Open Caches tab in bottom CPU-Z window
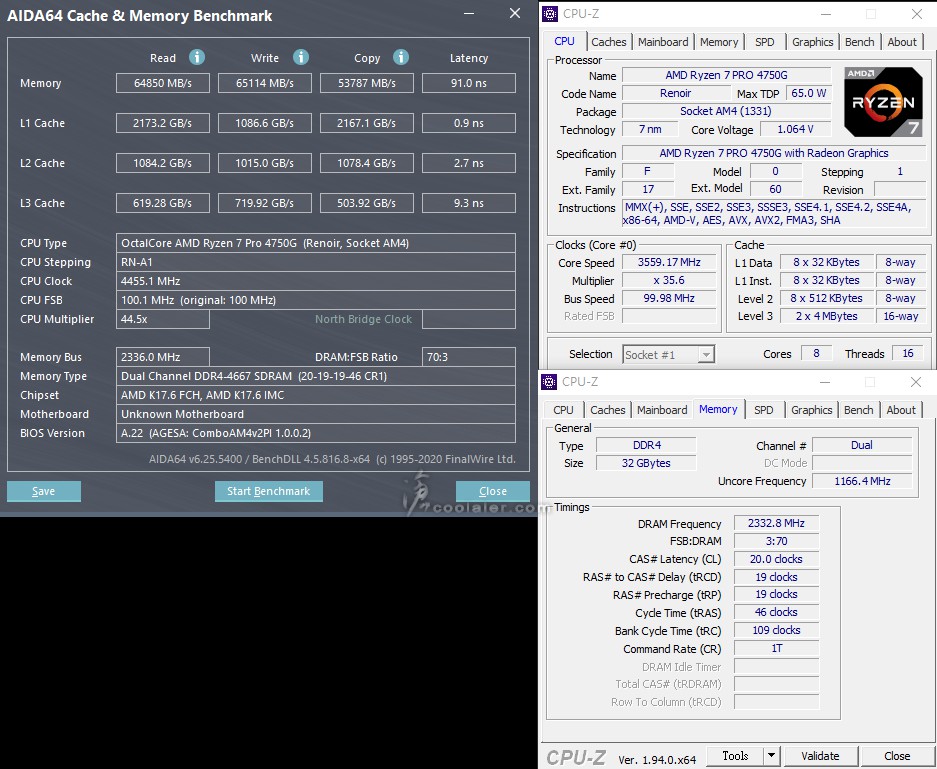 click(608, 410)
